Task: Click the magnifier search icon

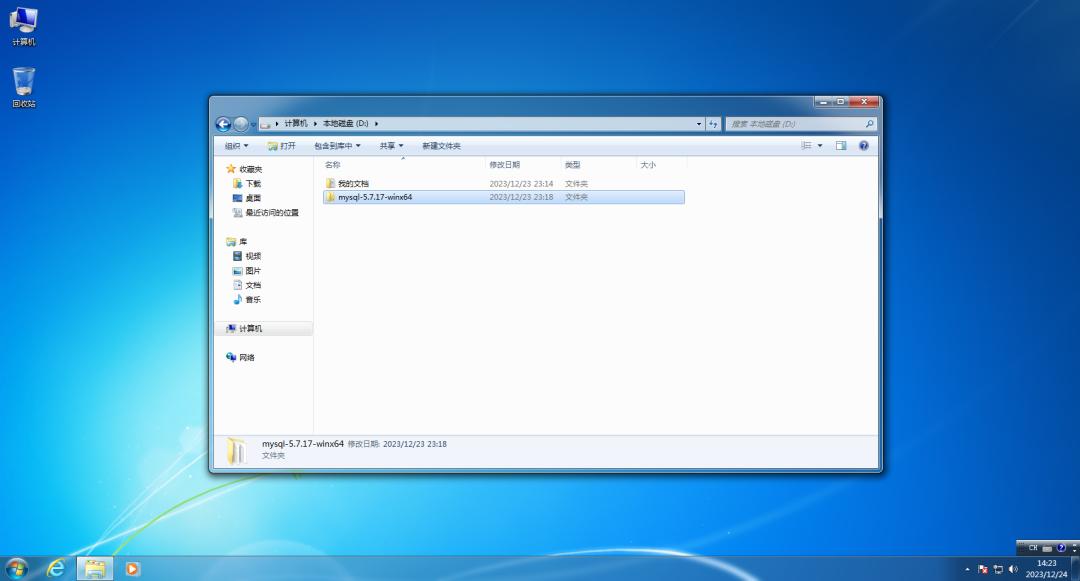Action: tap(869, 124)
